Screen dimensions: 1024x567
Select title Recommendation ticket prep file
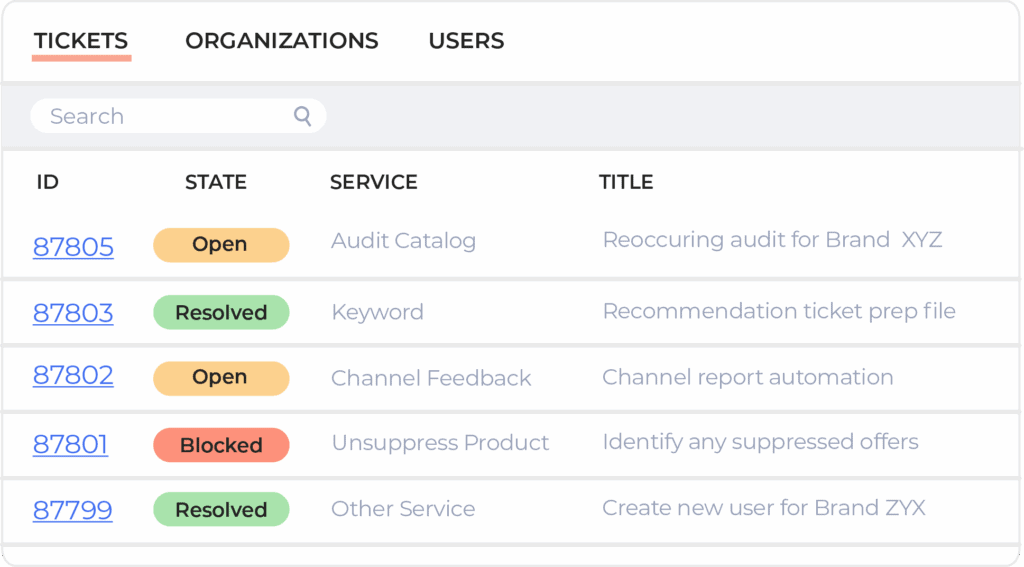pos(779,312)
